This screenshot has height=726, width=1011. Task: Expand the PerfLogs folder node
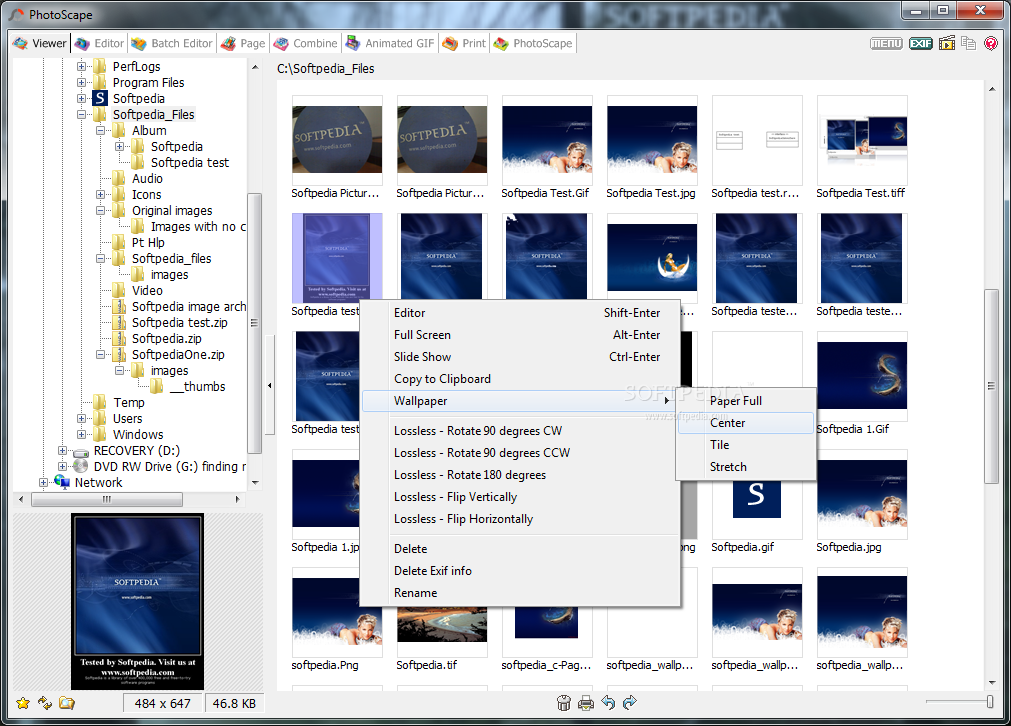[x=81, y=66]
